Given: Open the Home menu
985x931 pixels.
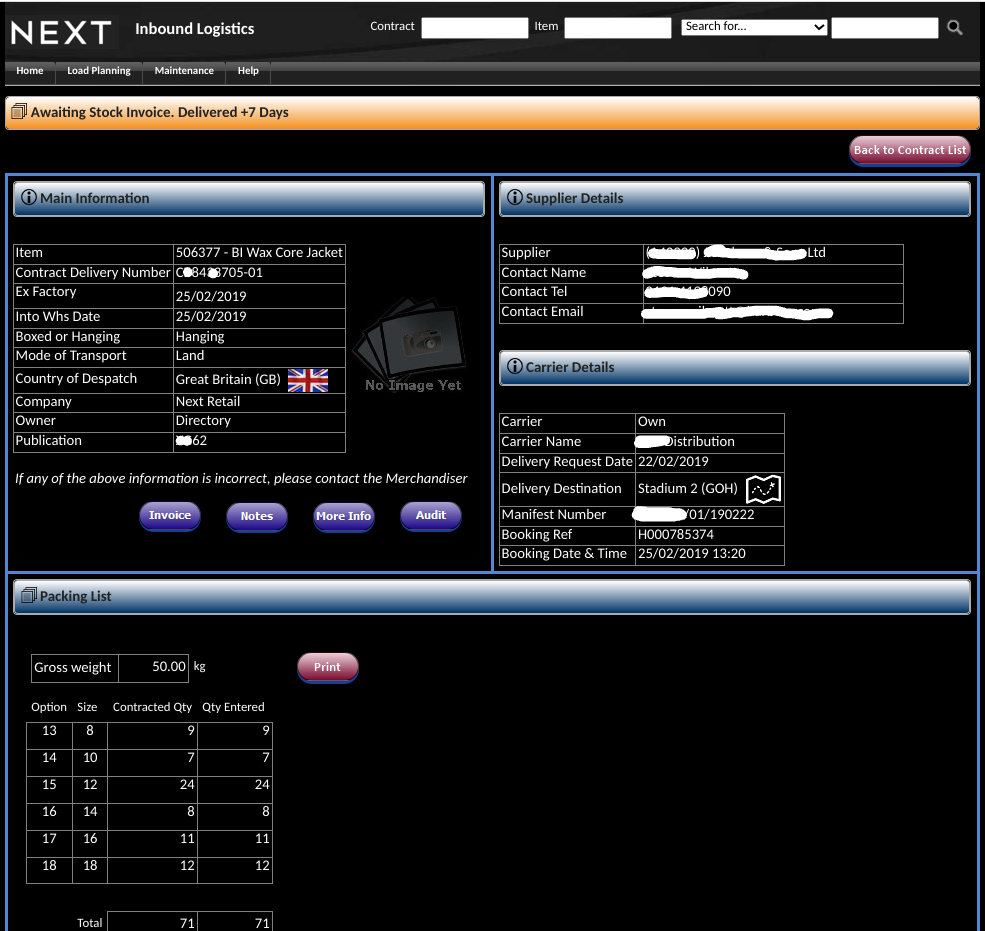Looking at the screenshot, I should 29,72.
